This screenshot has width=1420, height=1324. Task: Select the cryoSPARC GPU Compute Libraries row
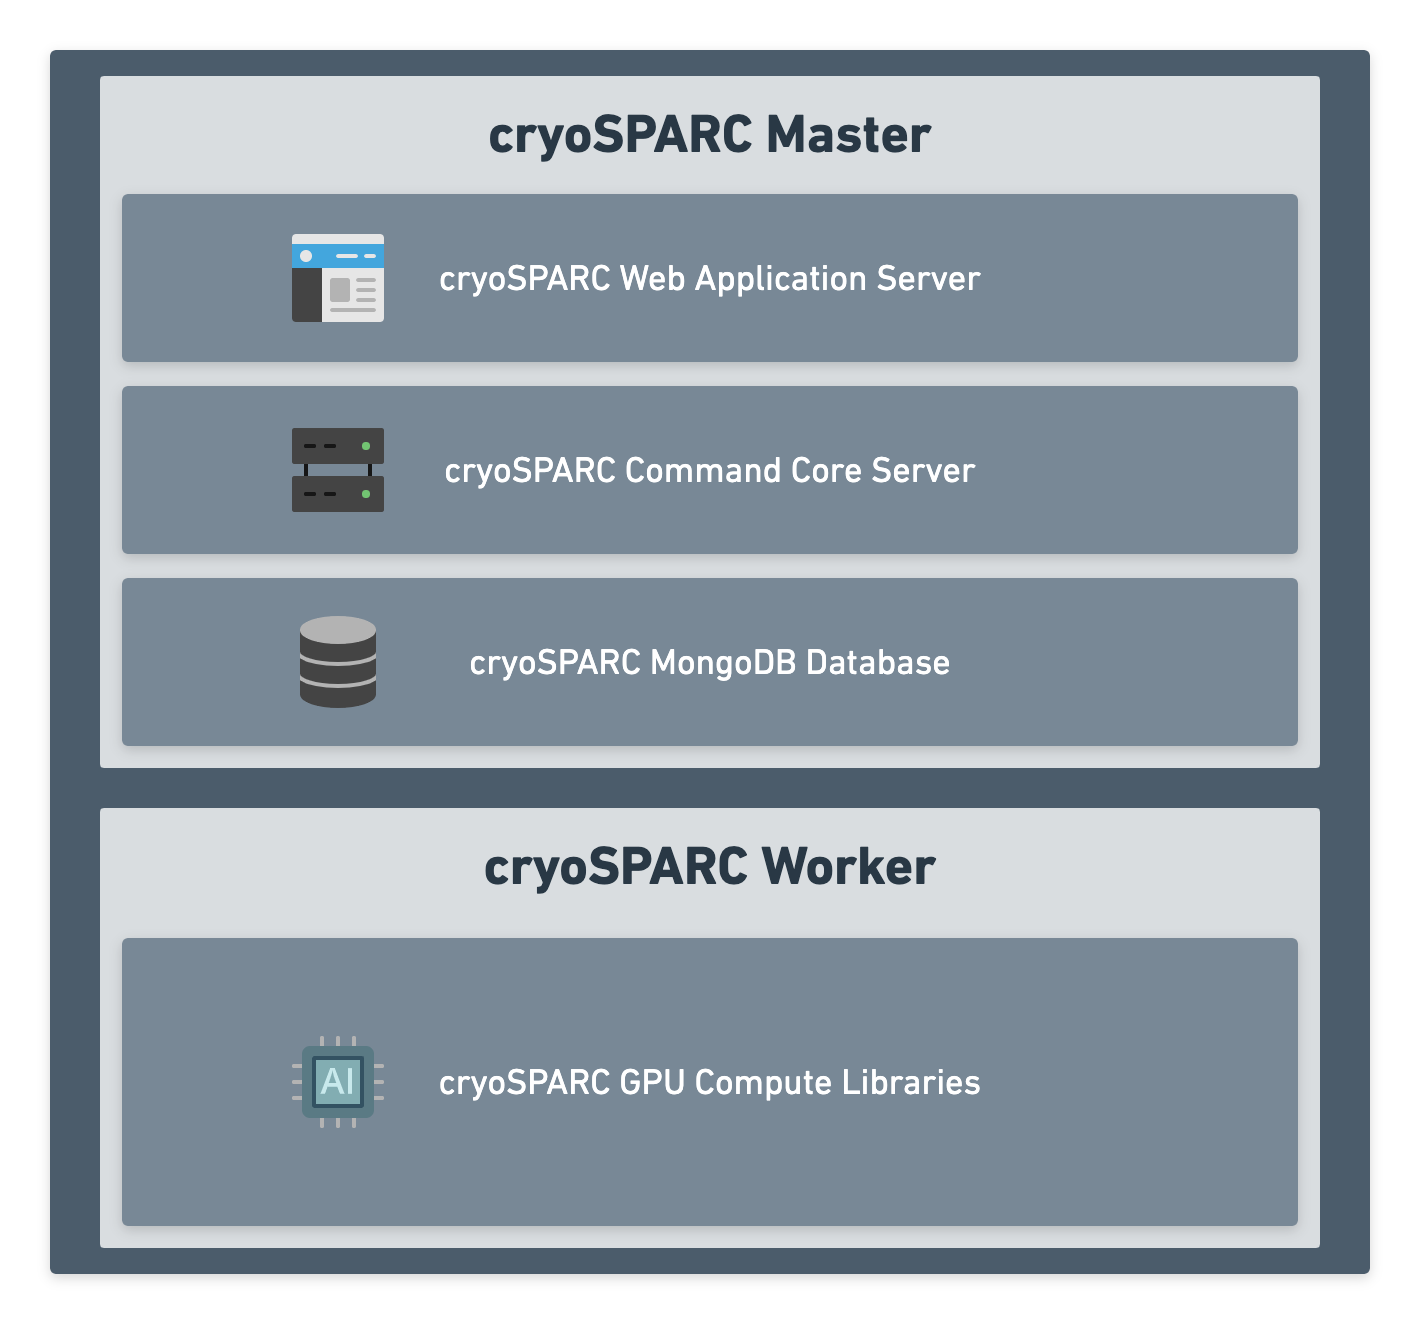(710, 1081)
